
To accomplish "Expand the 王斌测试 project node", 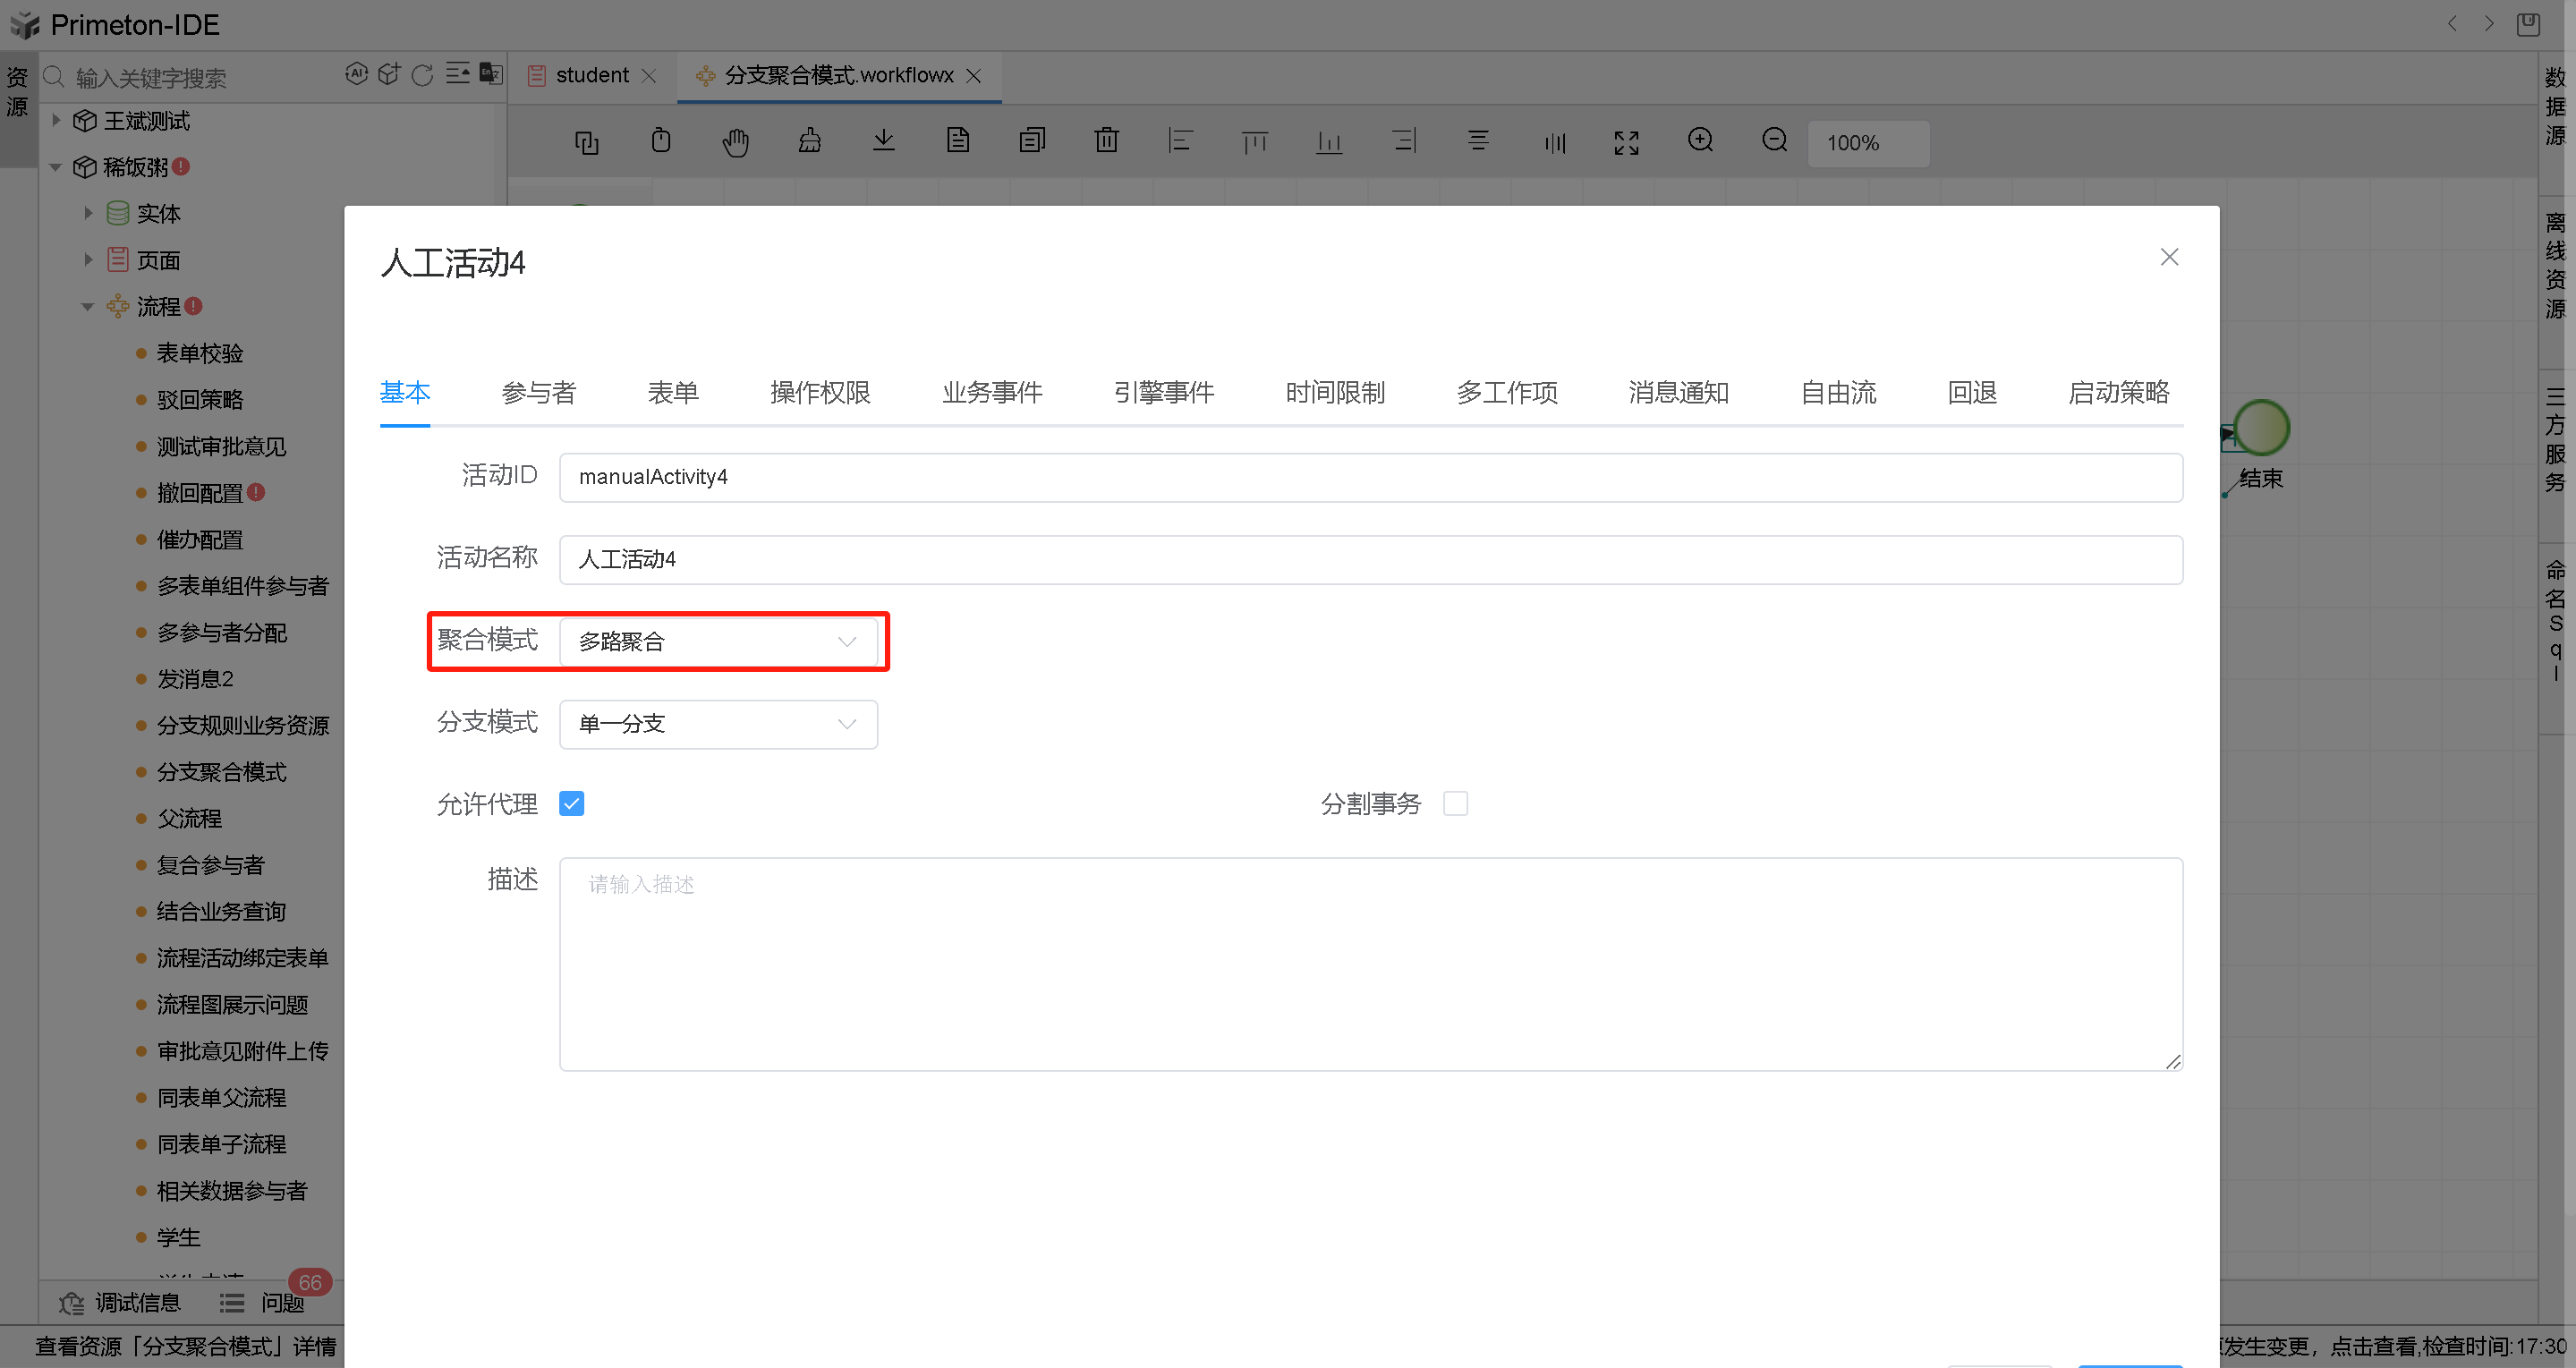I will coord(57,121).
